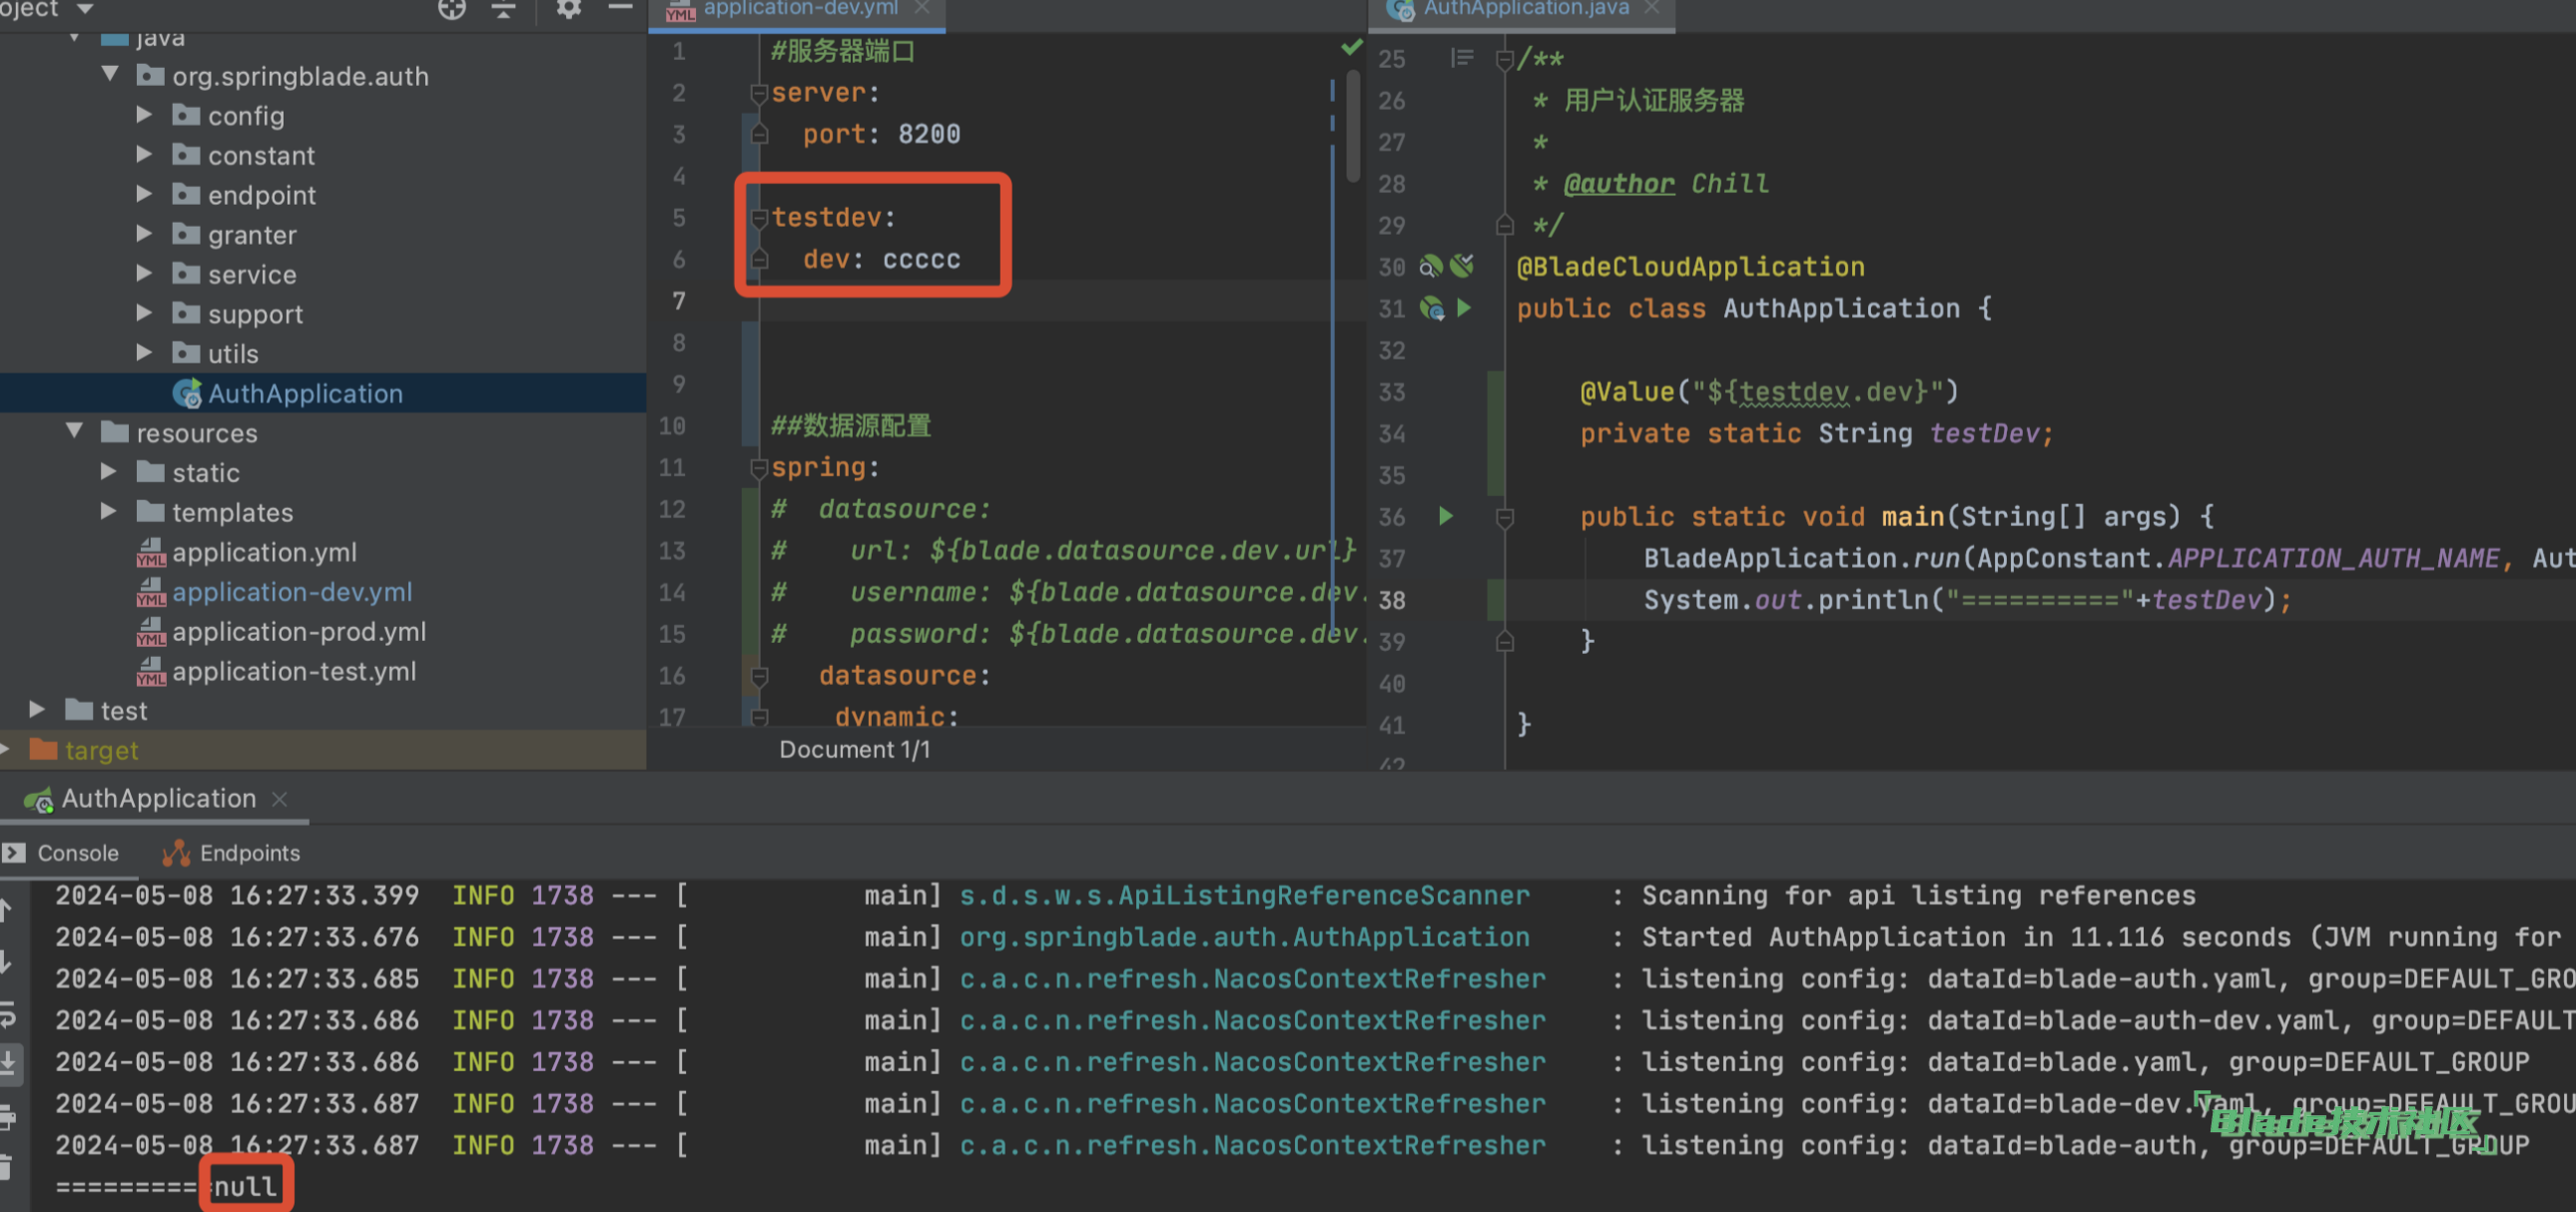Select application-dev.yml in project tree

pyautogui.click(x=292, y=592)
